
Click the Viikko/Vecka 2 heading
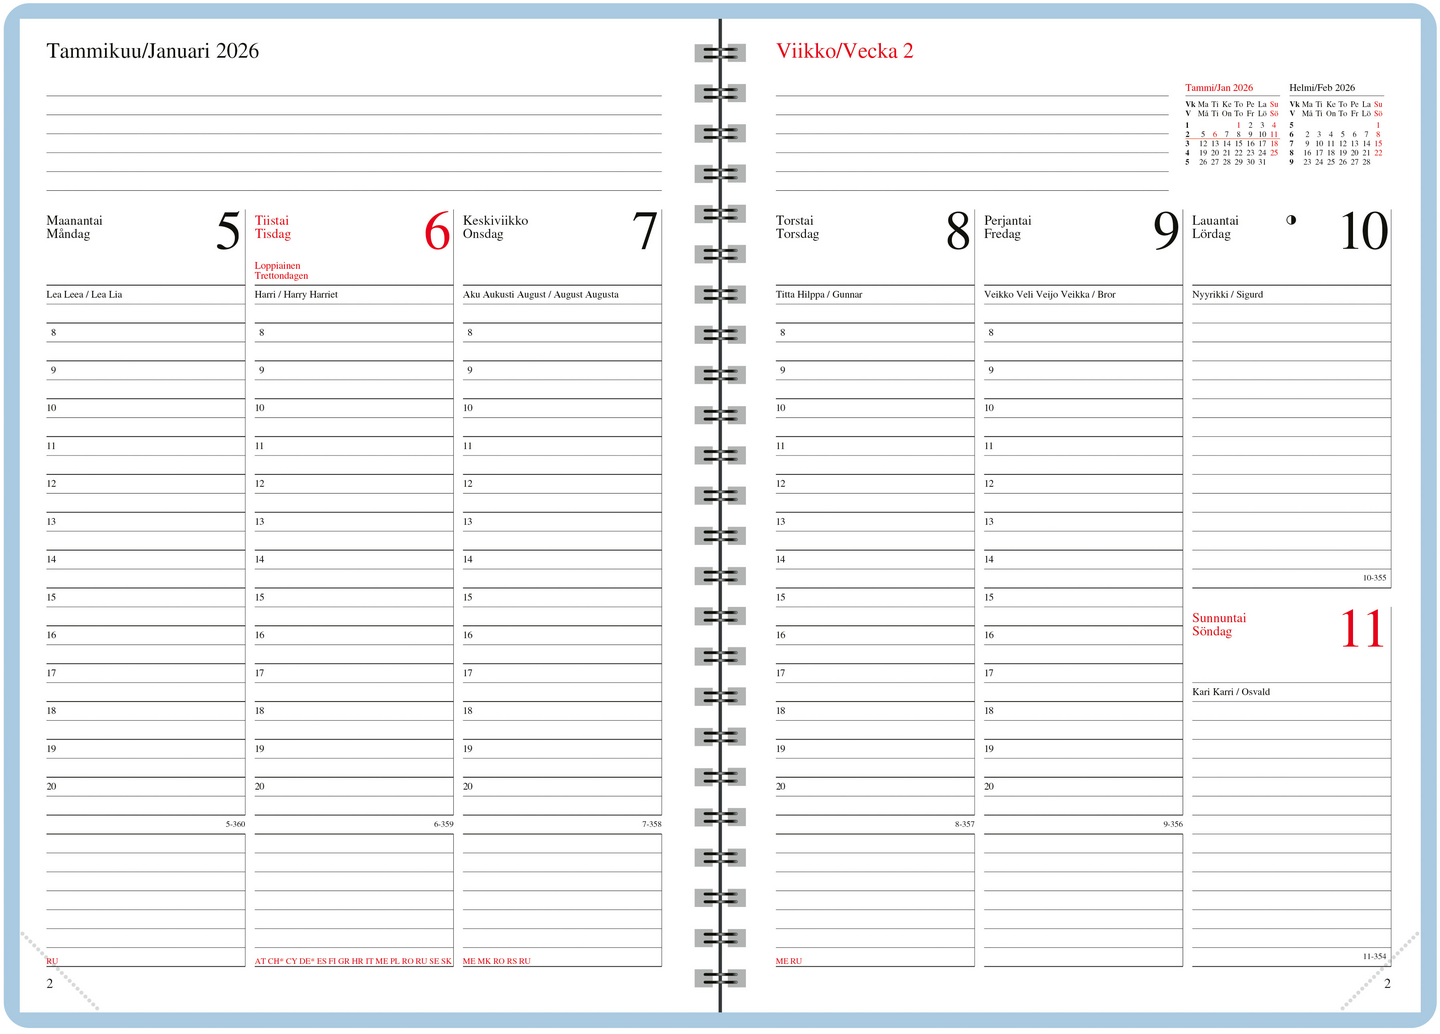(x=844, y=51)
